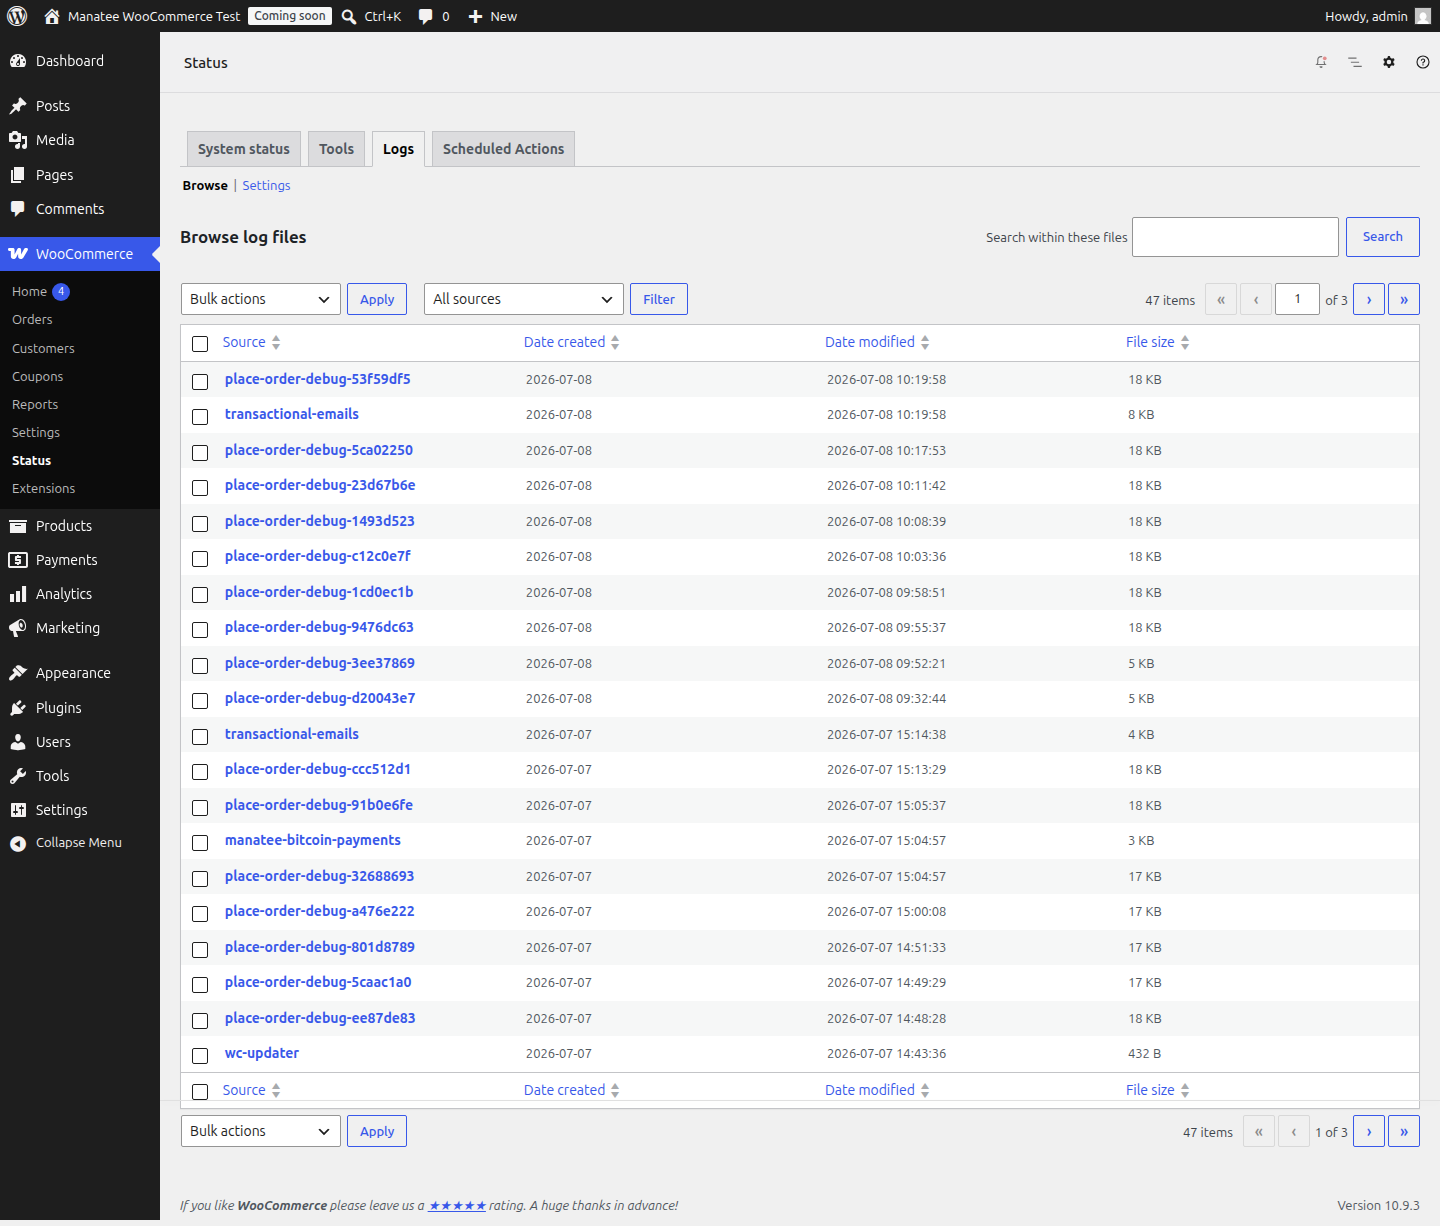The height and width of the screenshot is (1226, 1440).
Task: Click the Search button
Action: (x=1382, y=237)
